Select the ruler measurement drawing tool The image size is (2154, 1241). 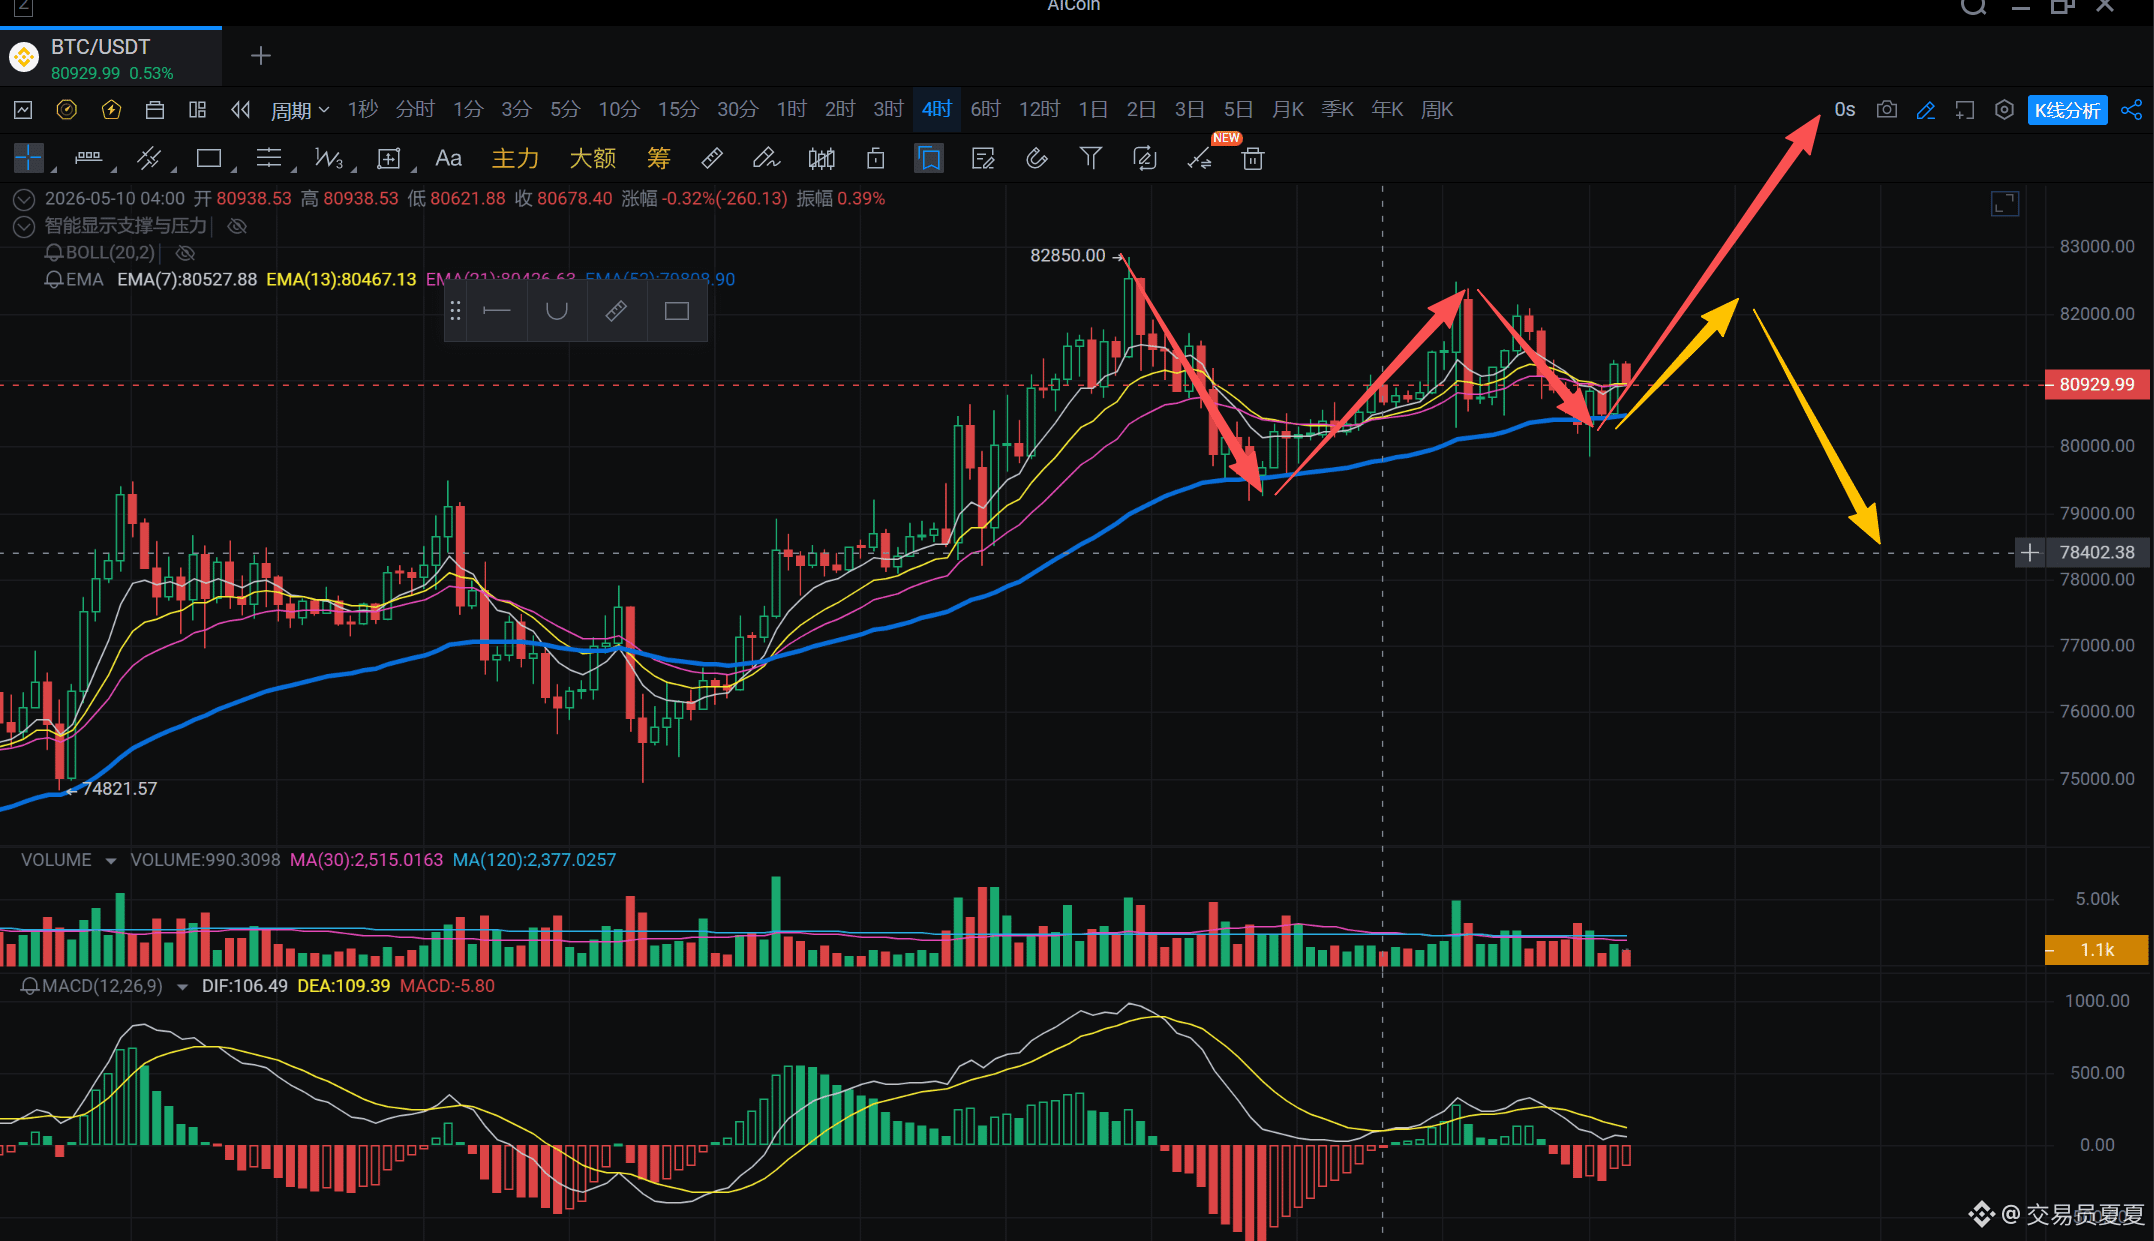[88, 158]
